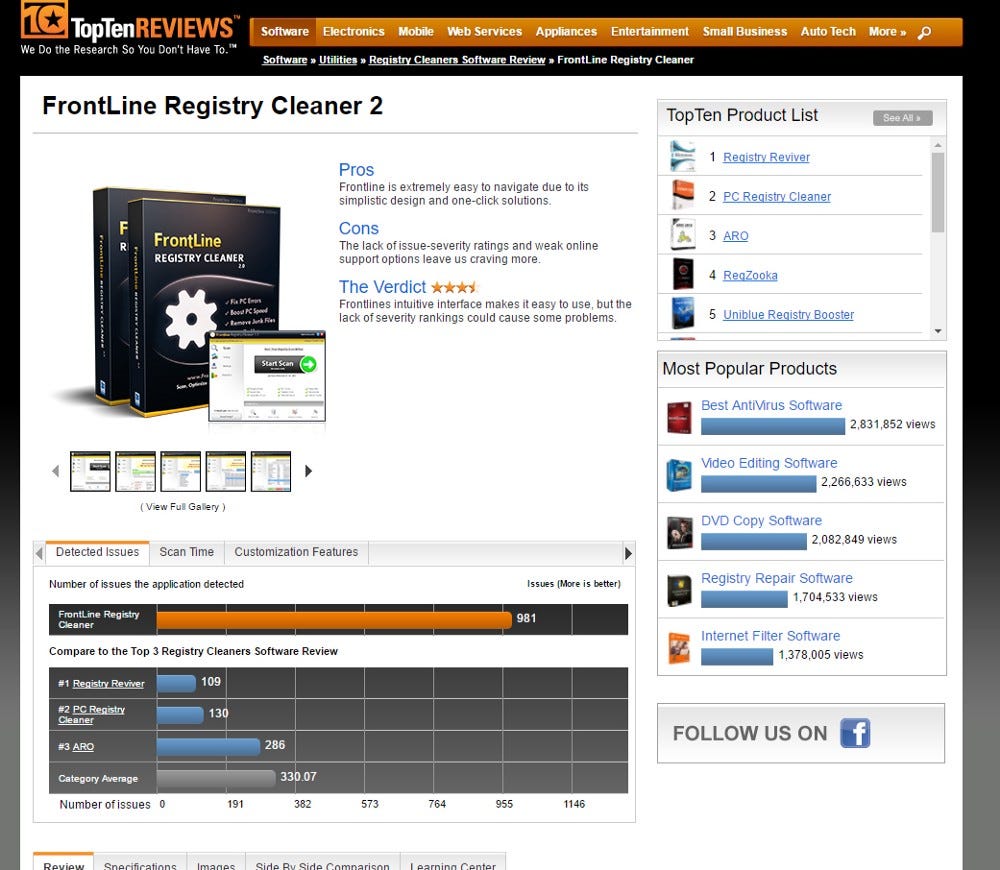Switch to the Scan Time tab
1000x870 pixels.
[186, 552]
